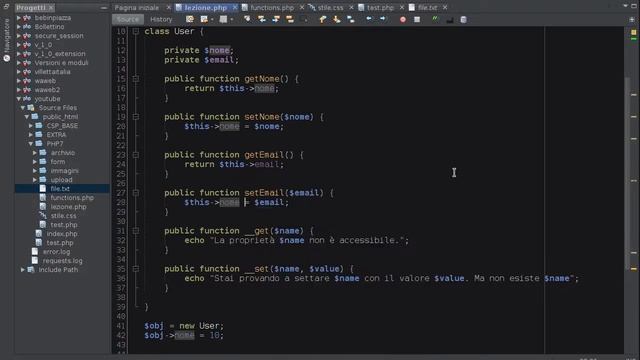Click the previous bookmark icon

click(322, 19)
